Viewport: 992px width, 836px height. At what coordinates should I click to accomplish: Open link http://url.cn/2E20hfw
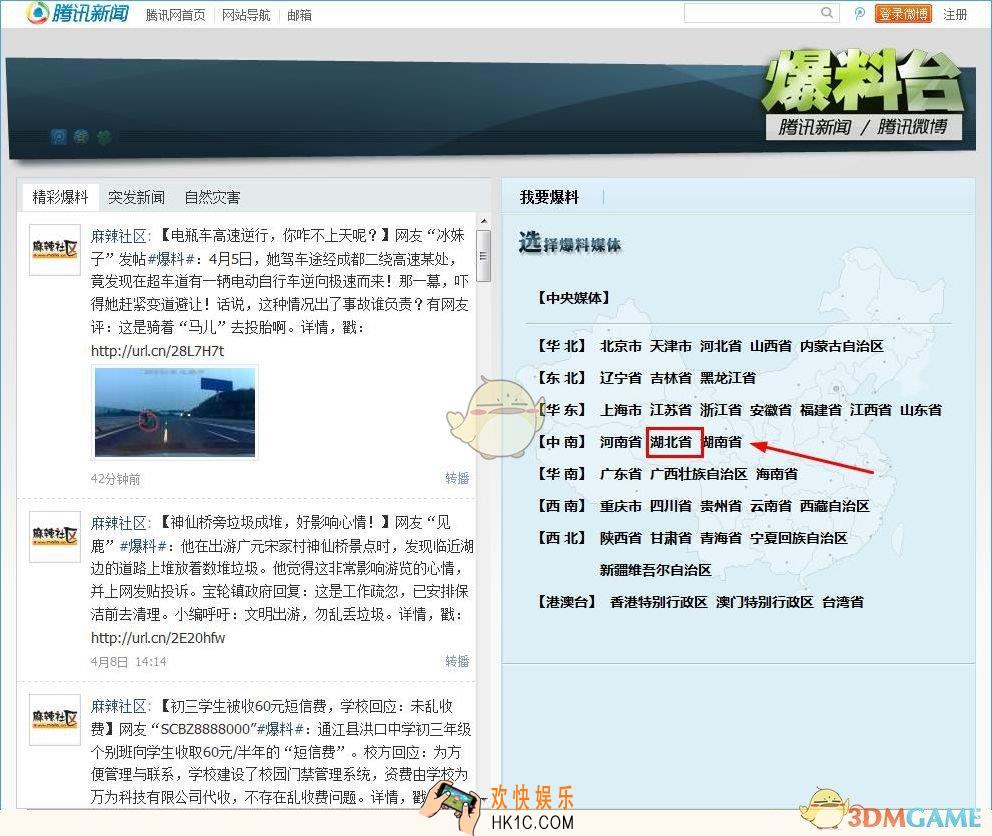[x=158, y=637]
